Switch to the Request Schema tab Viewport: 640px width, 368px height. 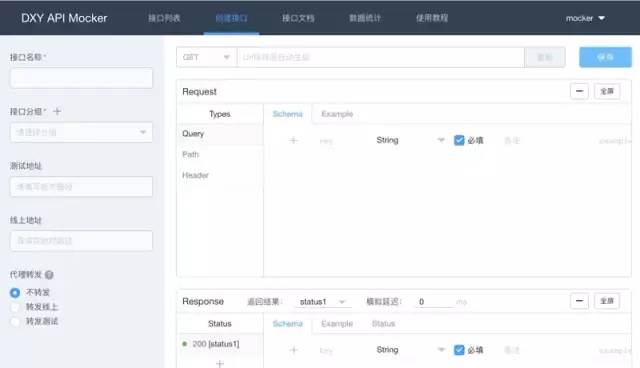(x=288, y=114)
